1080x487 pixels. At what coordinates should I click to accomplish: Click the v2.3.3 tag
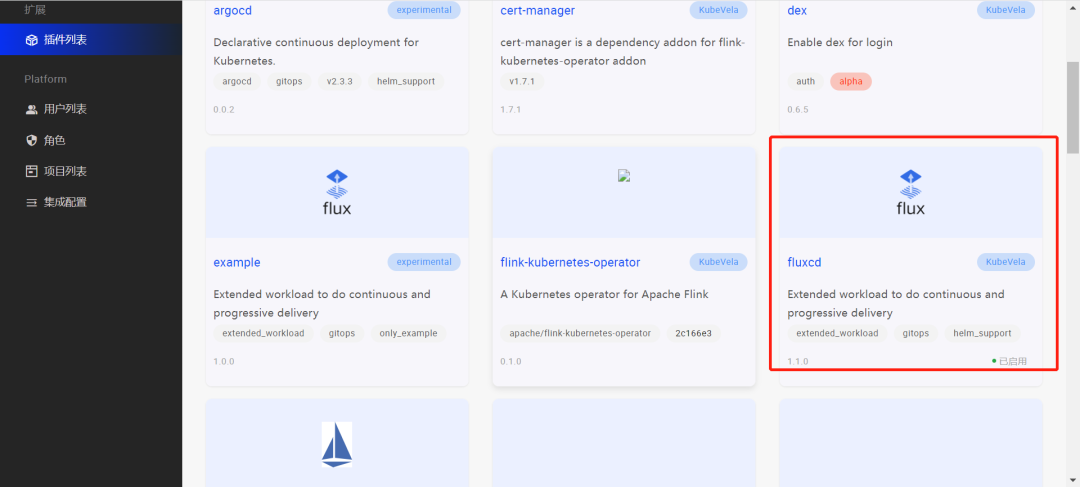click(x=340, y=81)
